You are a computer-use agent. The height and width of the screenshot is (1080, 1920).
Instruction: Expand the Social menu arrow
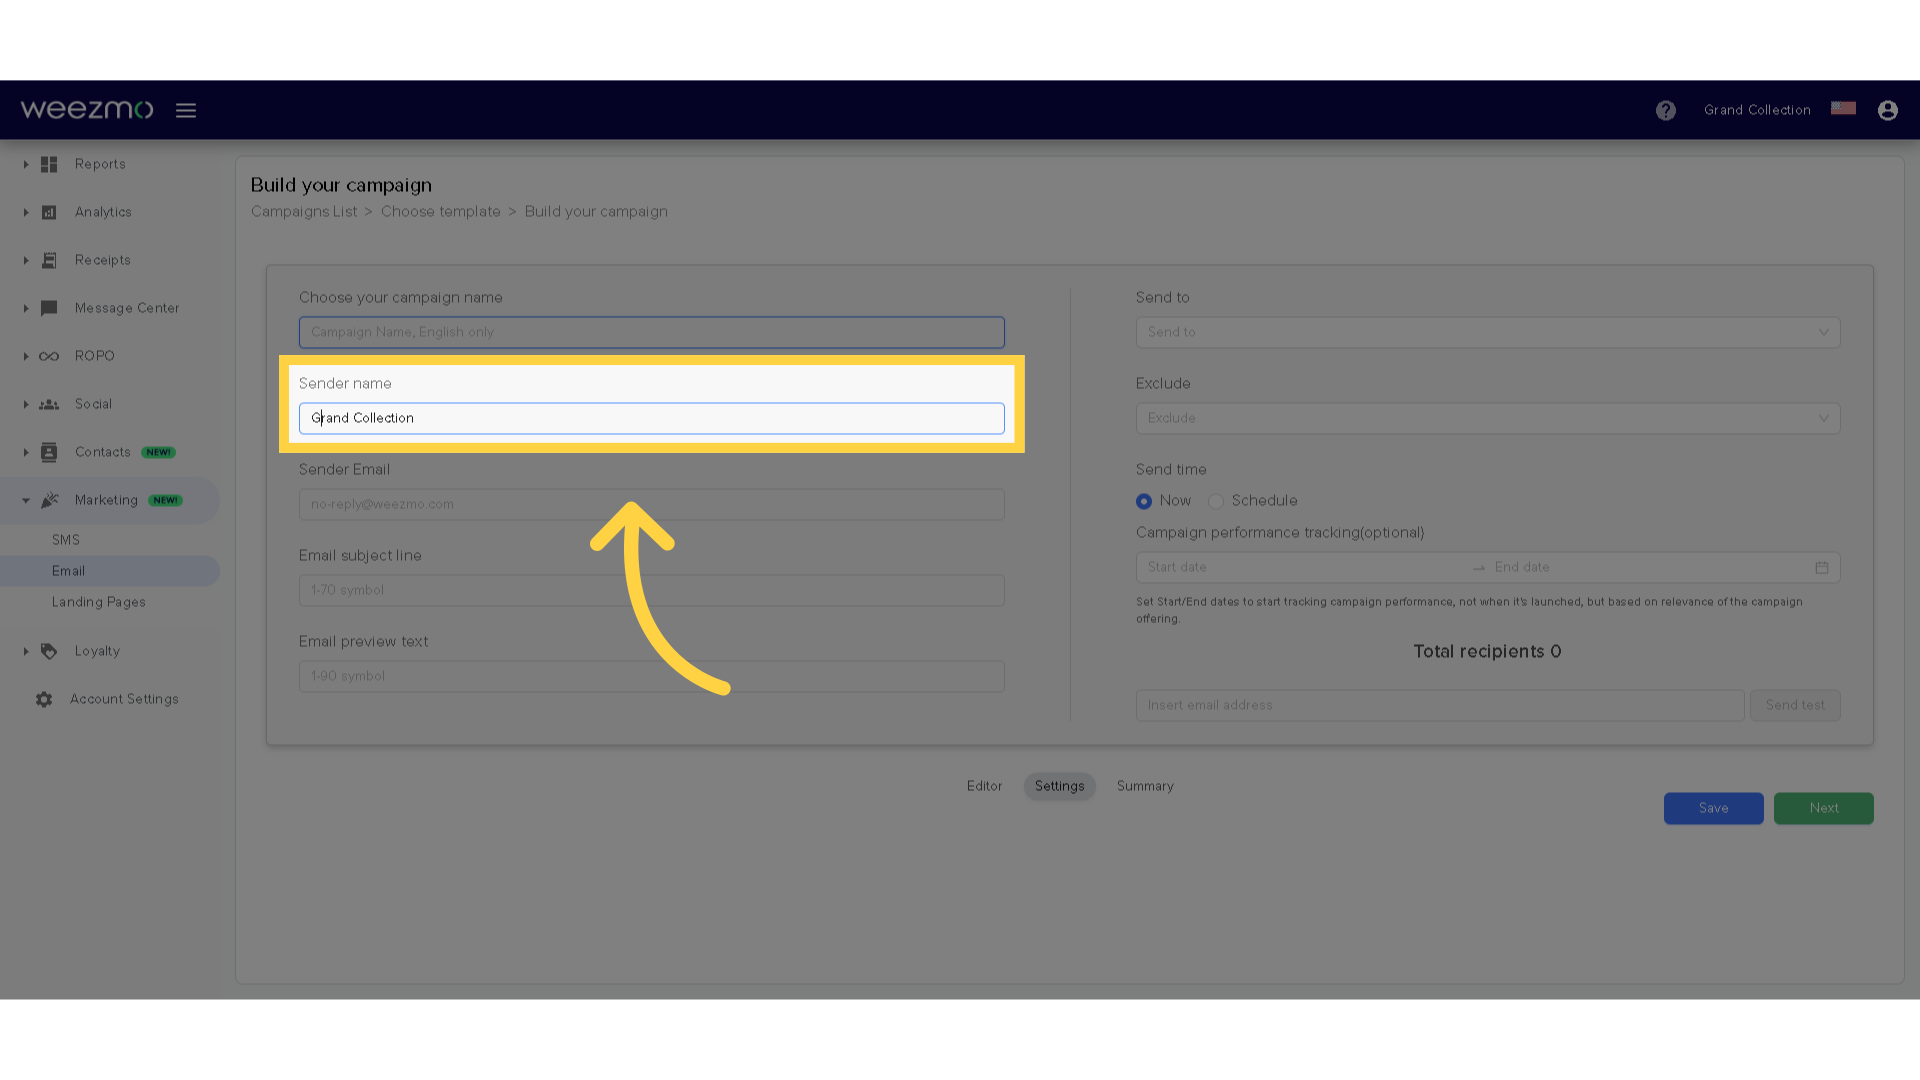click(x=26, y=404)
